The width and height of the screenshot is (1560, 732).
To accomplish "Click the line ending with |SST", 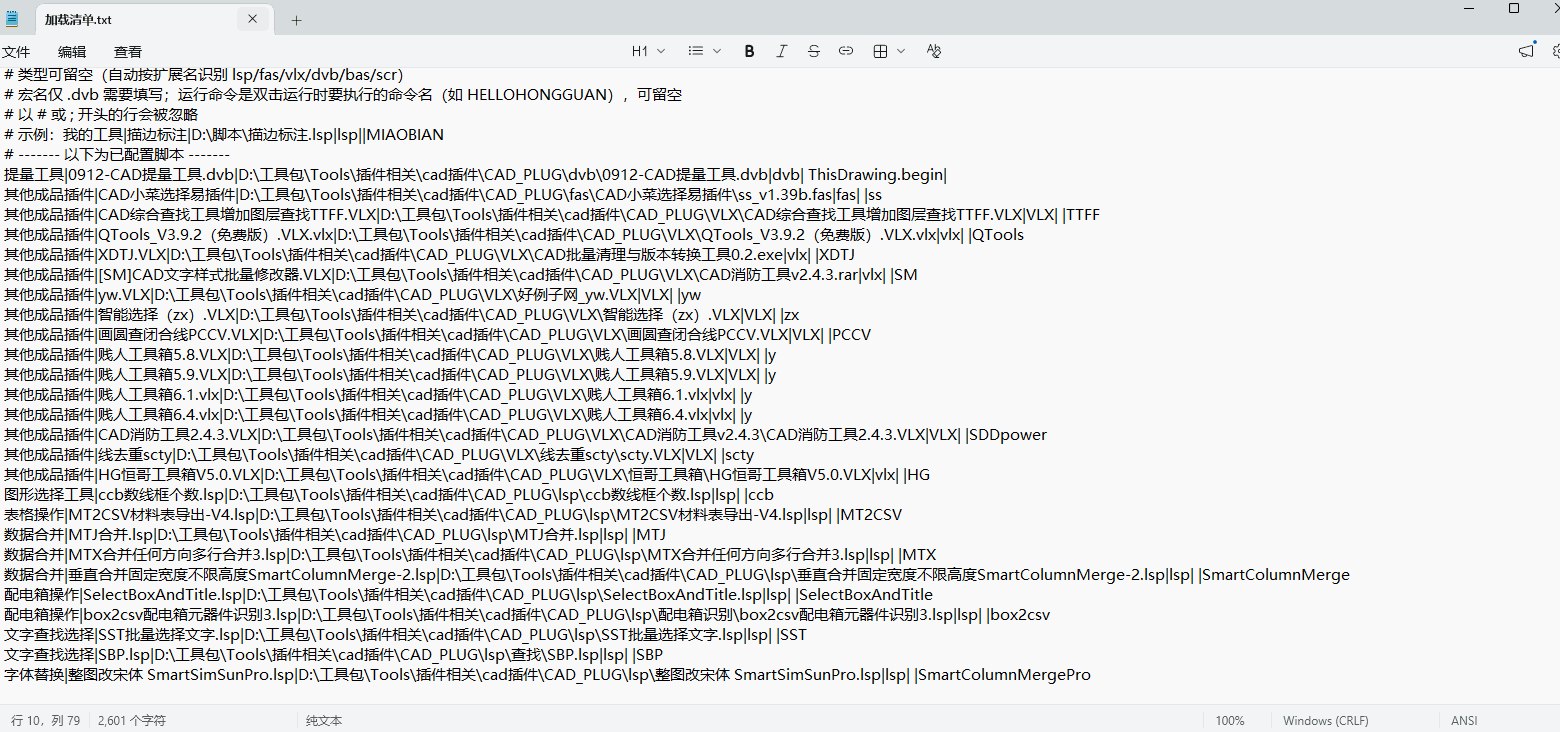I will tap(405, 635).
